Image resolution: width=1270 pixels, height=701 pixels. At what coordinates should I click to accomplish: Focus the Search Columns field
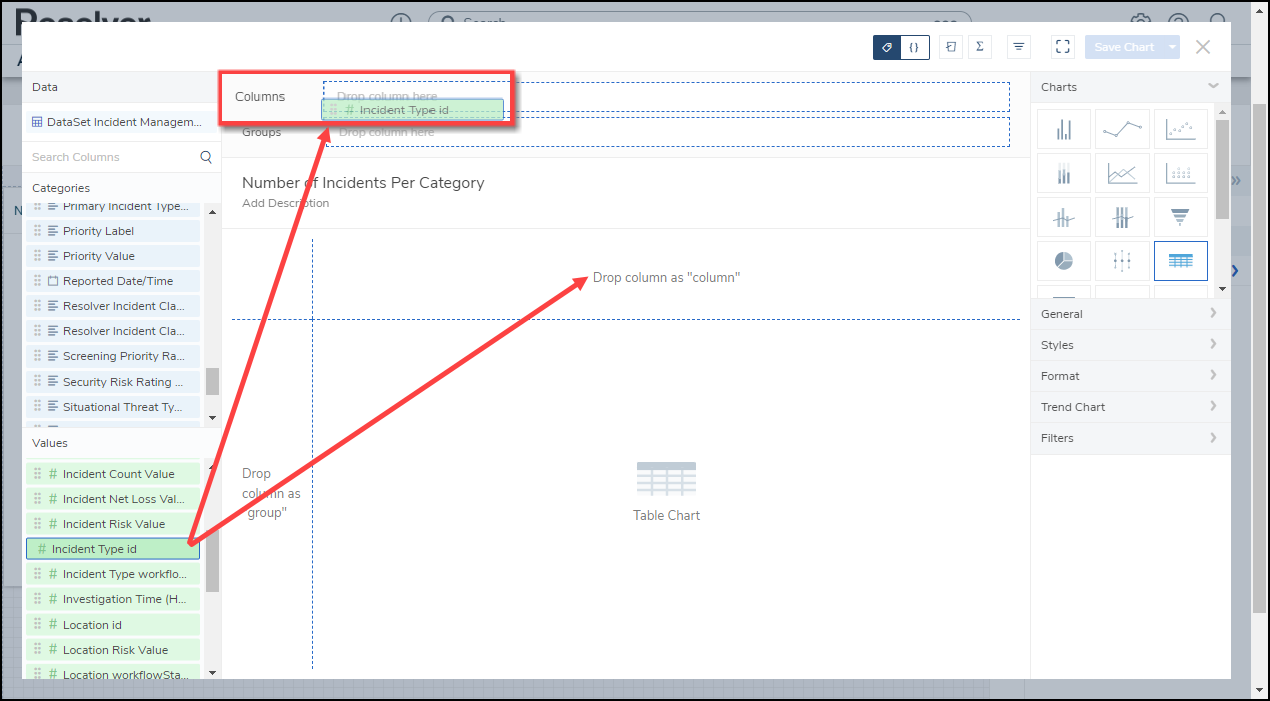[112, 157]
